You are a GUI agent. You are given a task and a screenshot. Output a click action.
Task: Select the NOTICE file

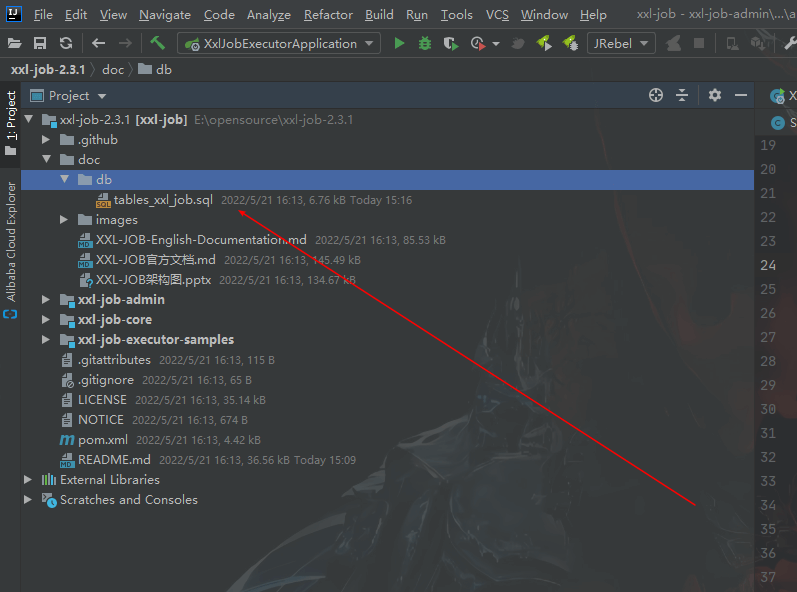(x=101, y=420)
